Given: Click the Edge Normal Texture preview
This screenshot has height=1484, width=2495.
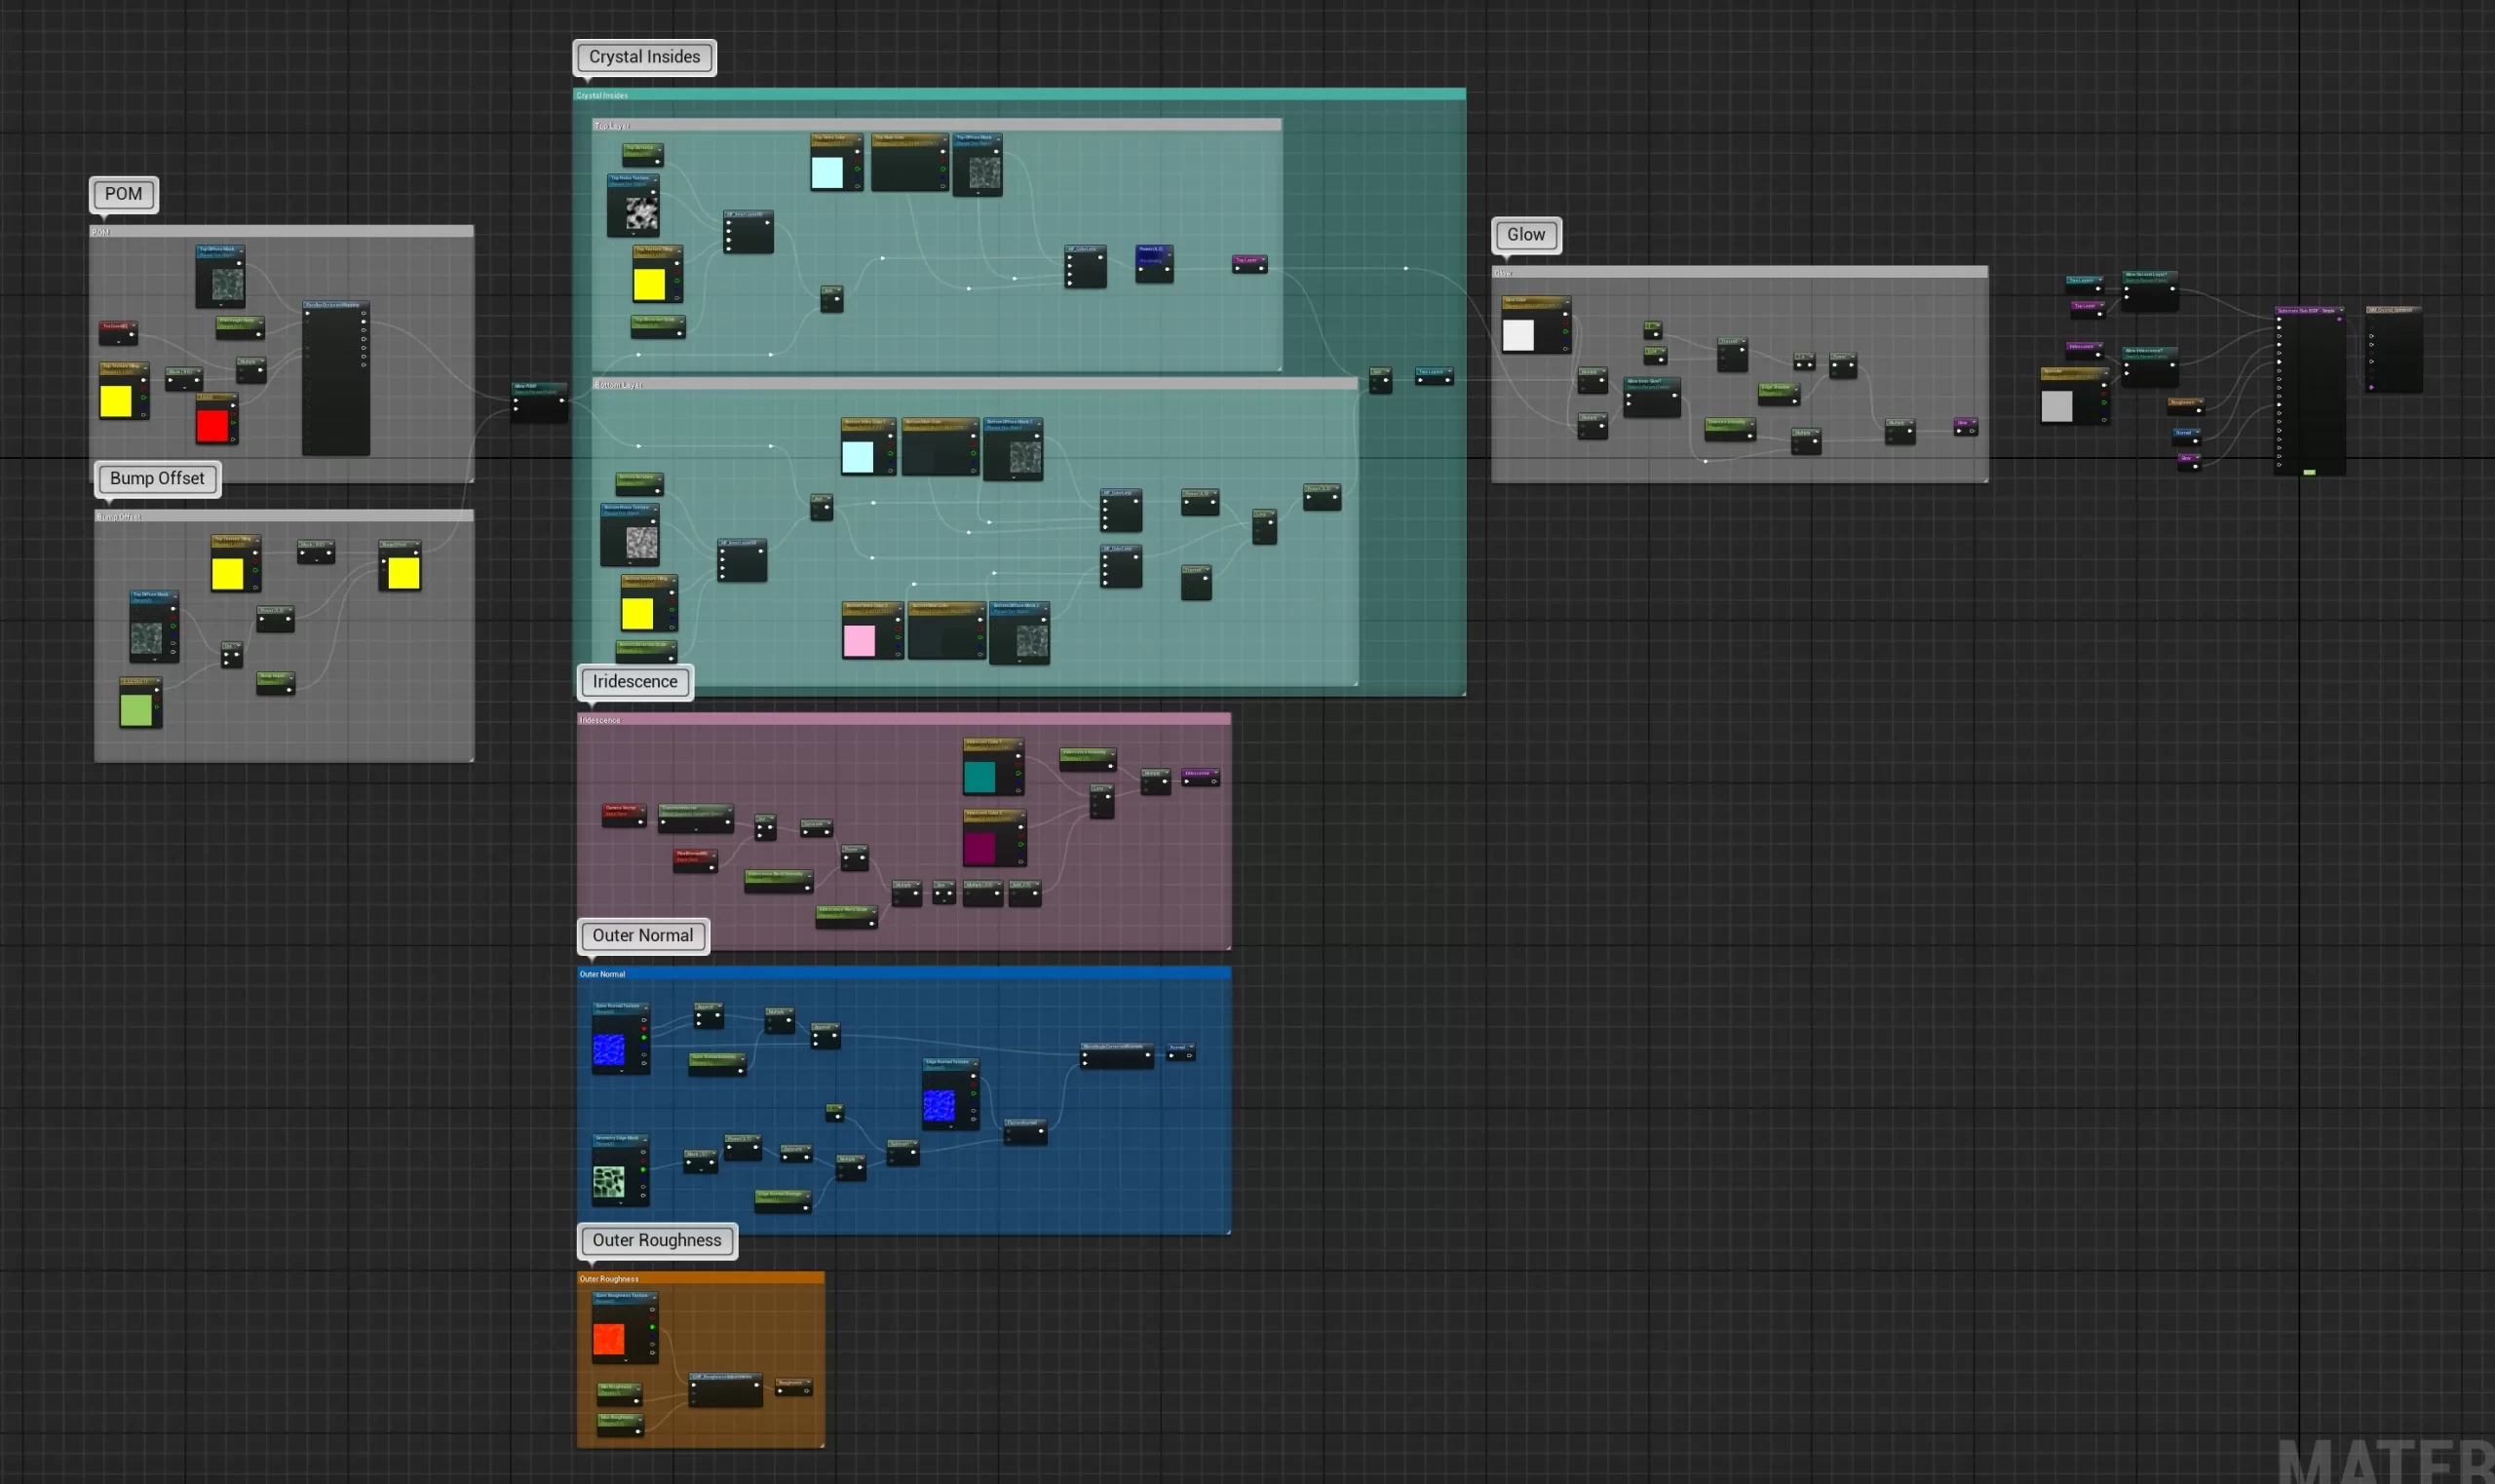Looking at the screenshot, I should [x=939, y=1105].
